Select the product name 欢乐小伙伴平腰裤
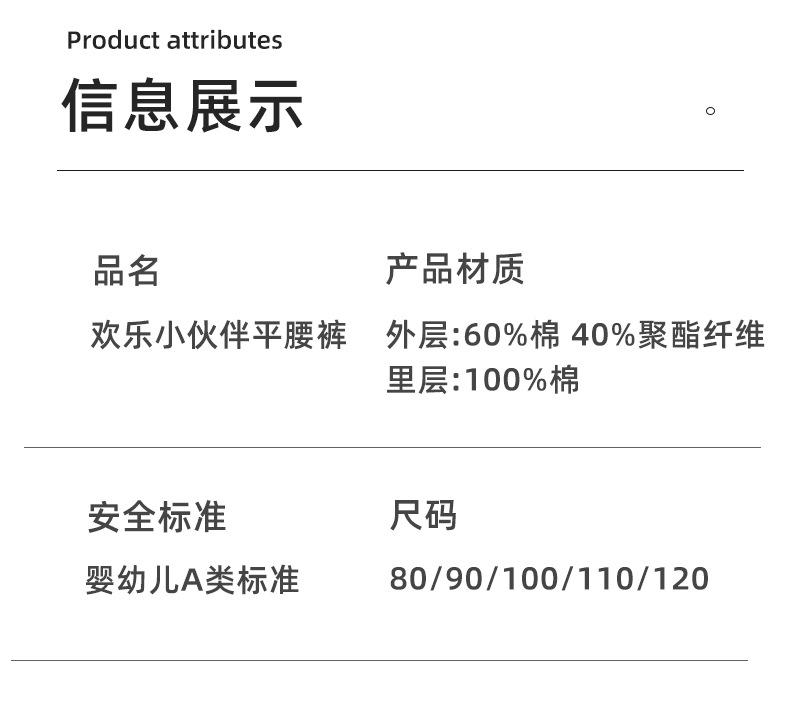Image resolution: width=790 pixels, height=701 pixels. (219, 335)
